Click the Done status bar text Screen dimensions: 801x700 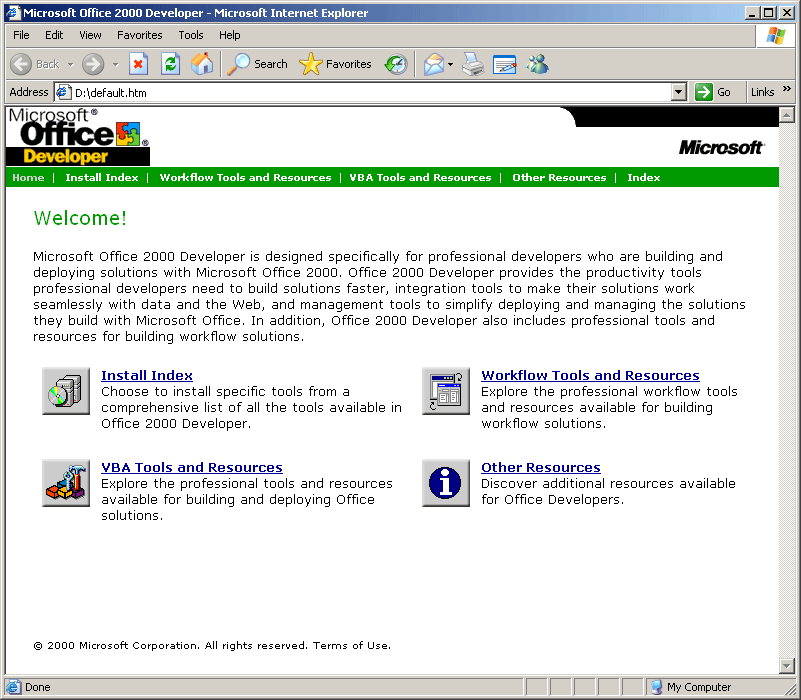[37, 687]
